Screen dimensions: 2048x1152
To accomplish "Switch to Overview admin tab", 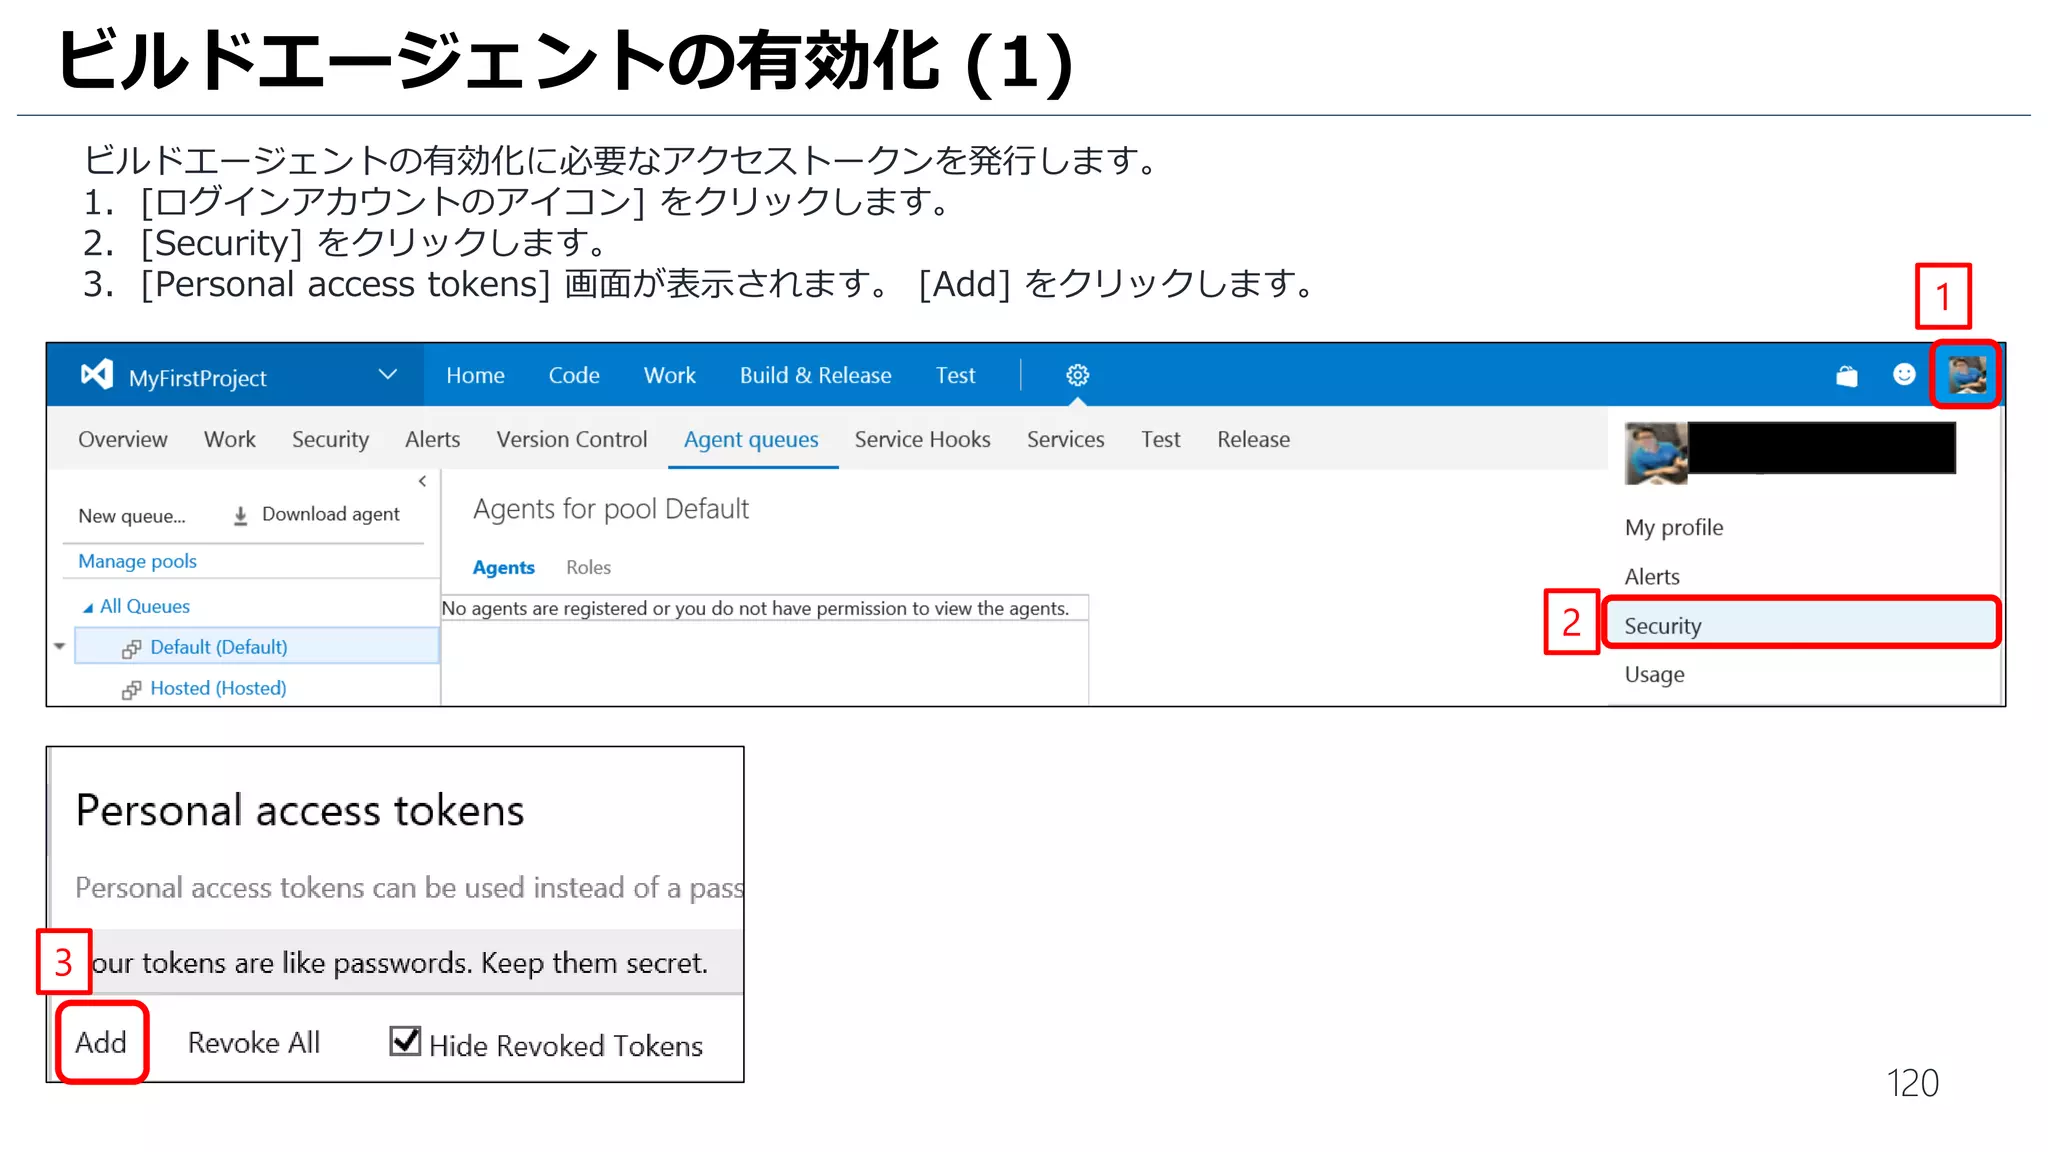I will point(123,440).
